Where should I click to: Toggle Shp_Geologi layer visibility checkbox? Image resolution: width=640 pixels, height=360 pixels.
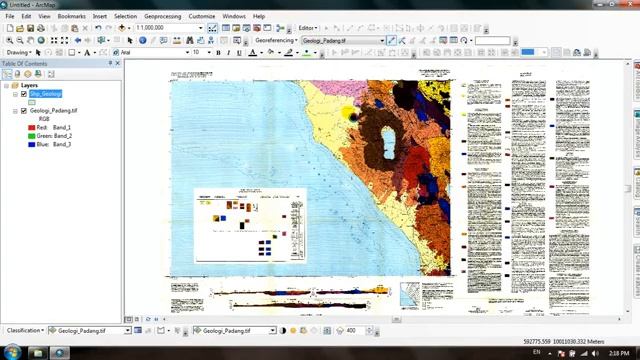click(24, 94)
